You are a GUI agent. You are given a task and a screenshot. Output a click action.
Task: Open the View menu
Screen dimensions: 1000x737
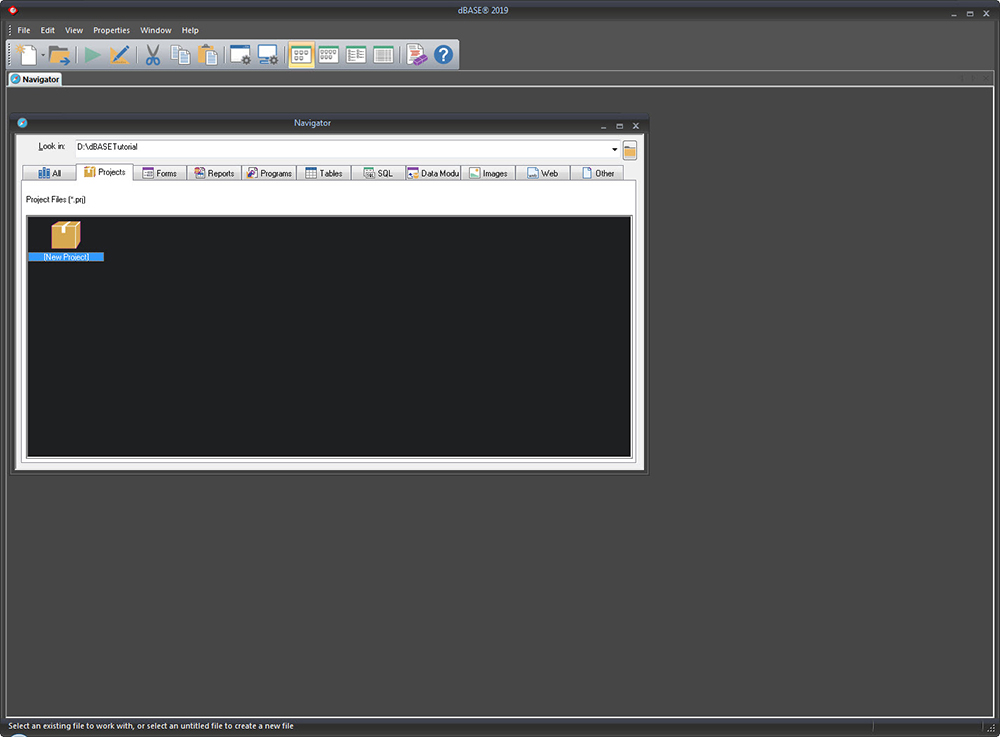coord(74,30)
